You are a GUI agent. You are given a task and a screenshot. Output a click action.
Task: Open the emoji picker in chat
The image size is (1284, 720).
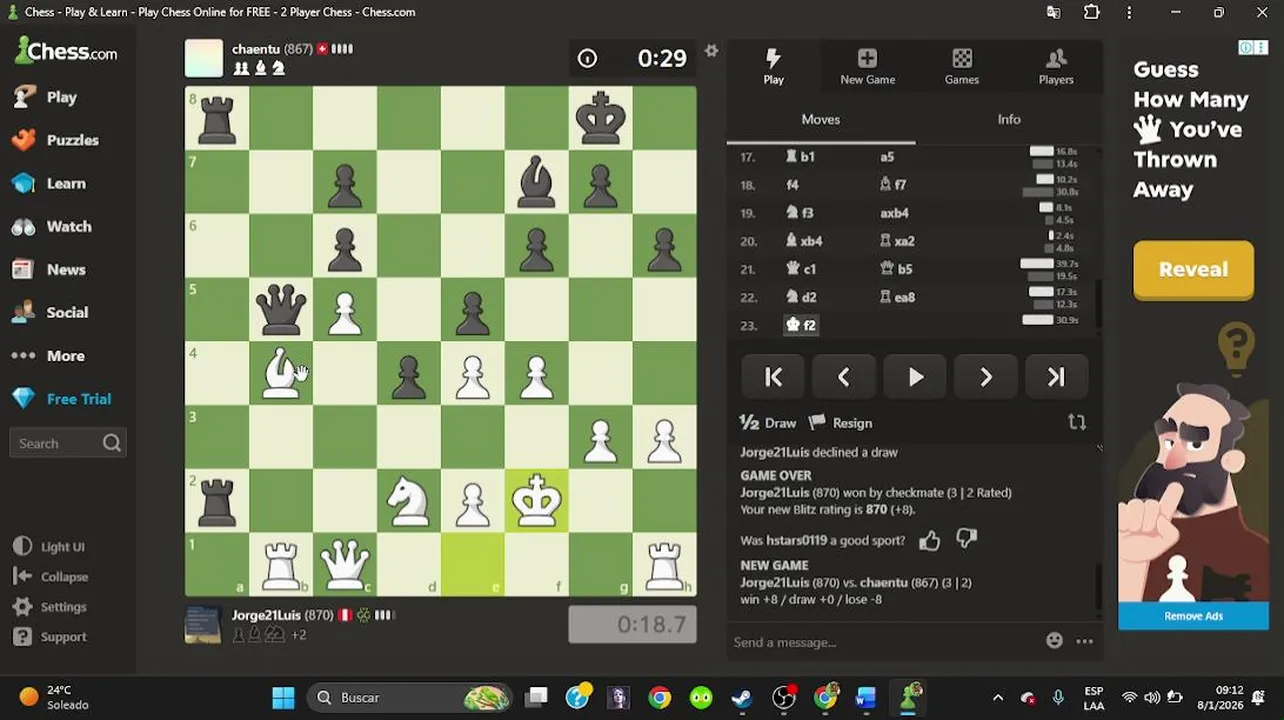[x=1054, y=641]
